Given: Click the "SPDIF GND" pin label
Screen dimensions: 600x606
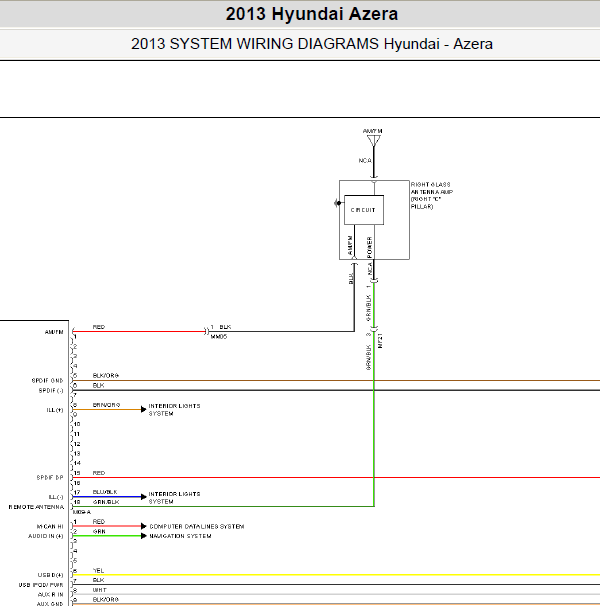Looking at the screenshot, I should tap(47, 381).
